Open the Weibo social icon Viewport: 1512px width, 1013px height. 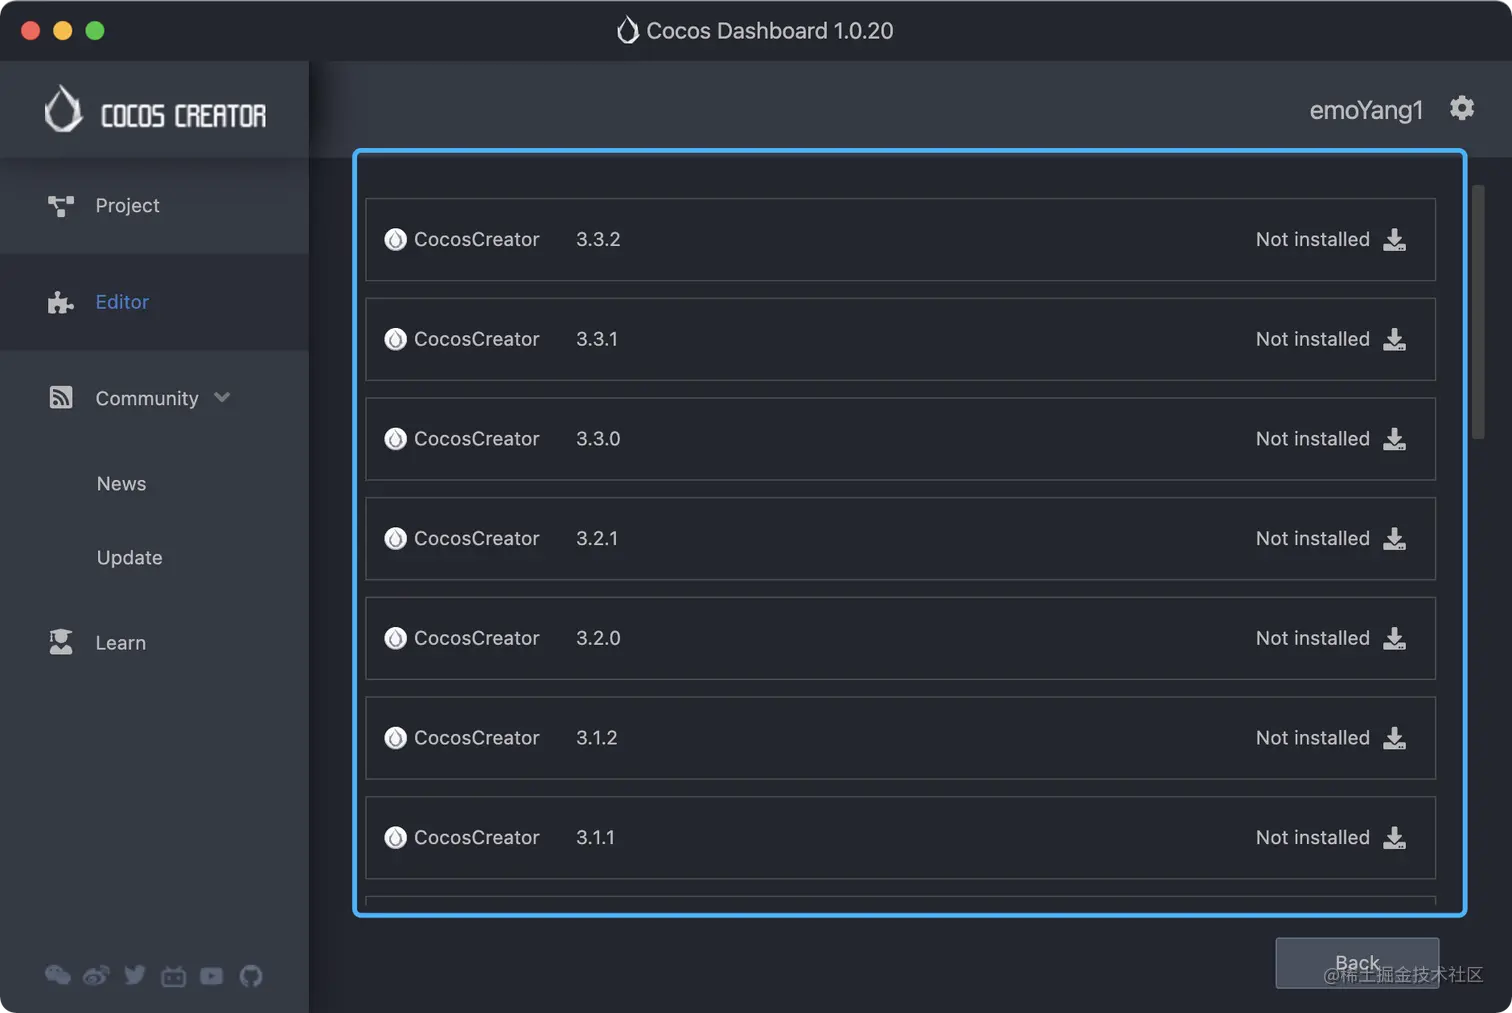(x=96, y=975)
